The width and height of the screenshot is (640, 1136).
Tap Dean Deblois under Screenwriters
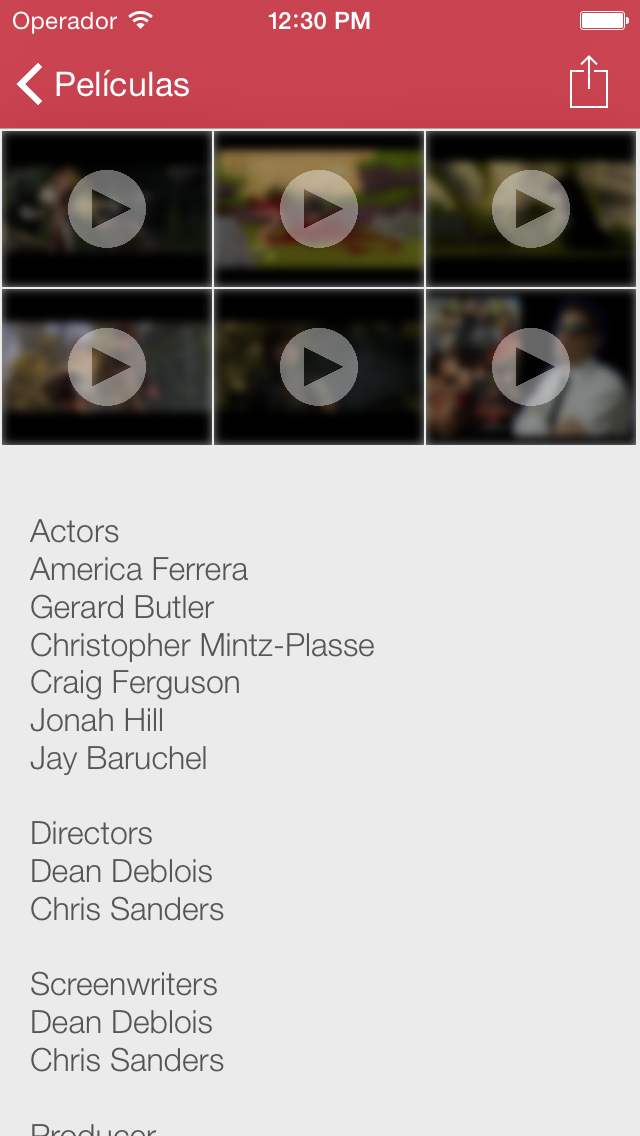tap(121, 1022)
